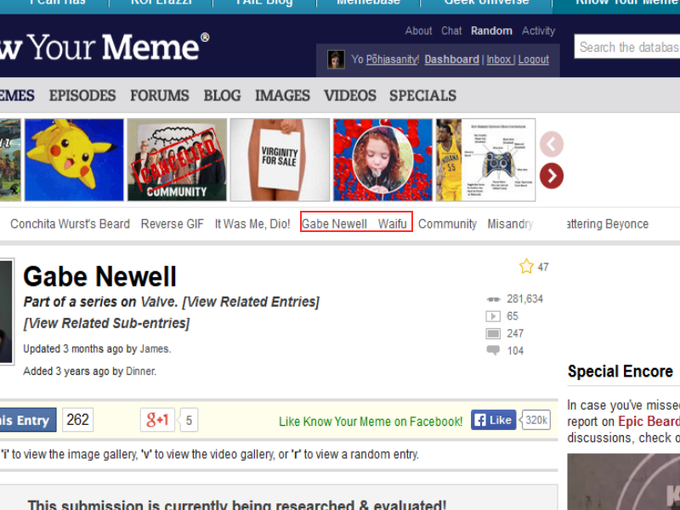Click the carousel next arrow
680x510 pixels.
[x=551, y=176]
